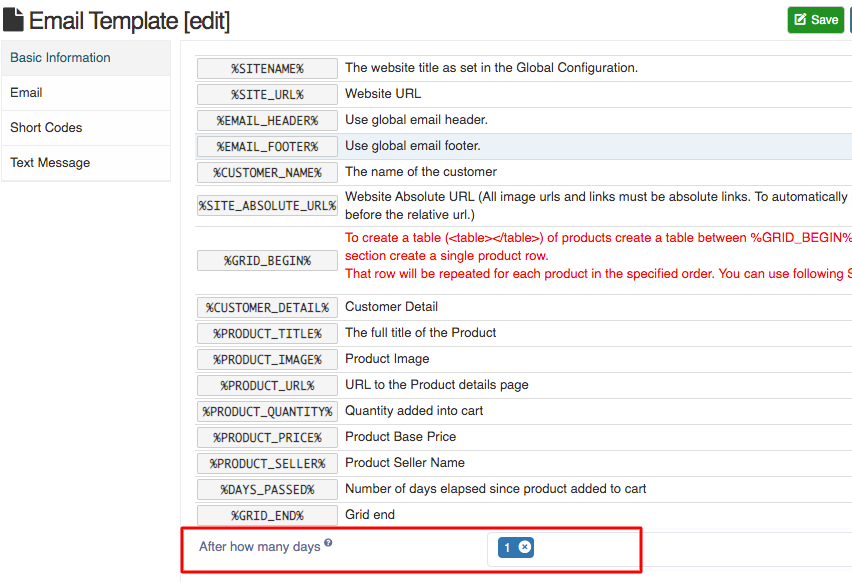
Task: Click the Save button
Action: coord(816,20)
